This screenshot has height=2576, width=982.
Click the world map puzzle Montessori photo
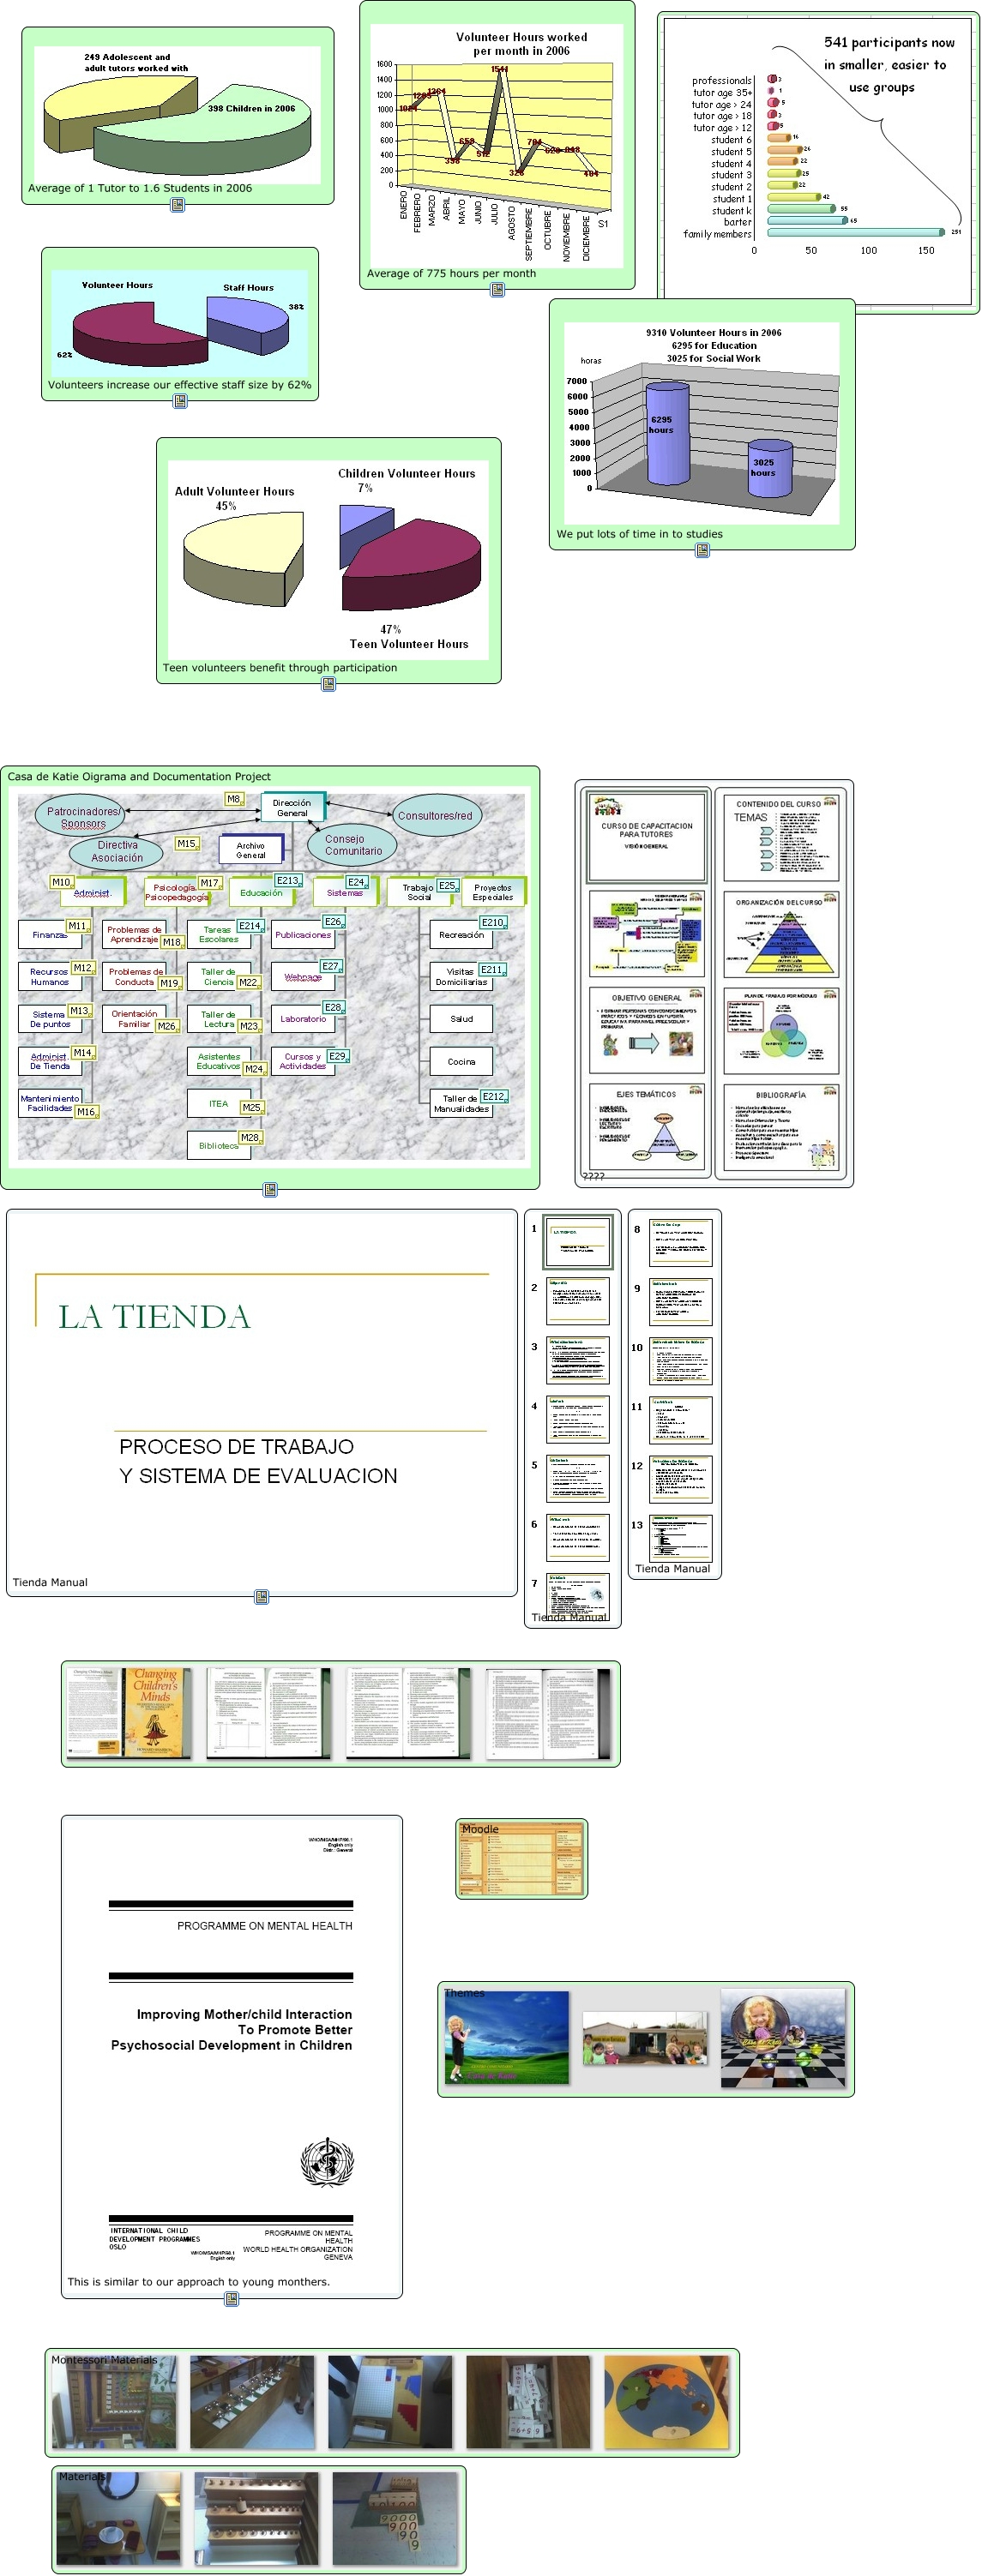point(666,2402)
